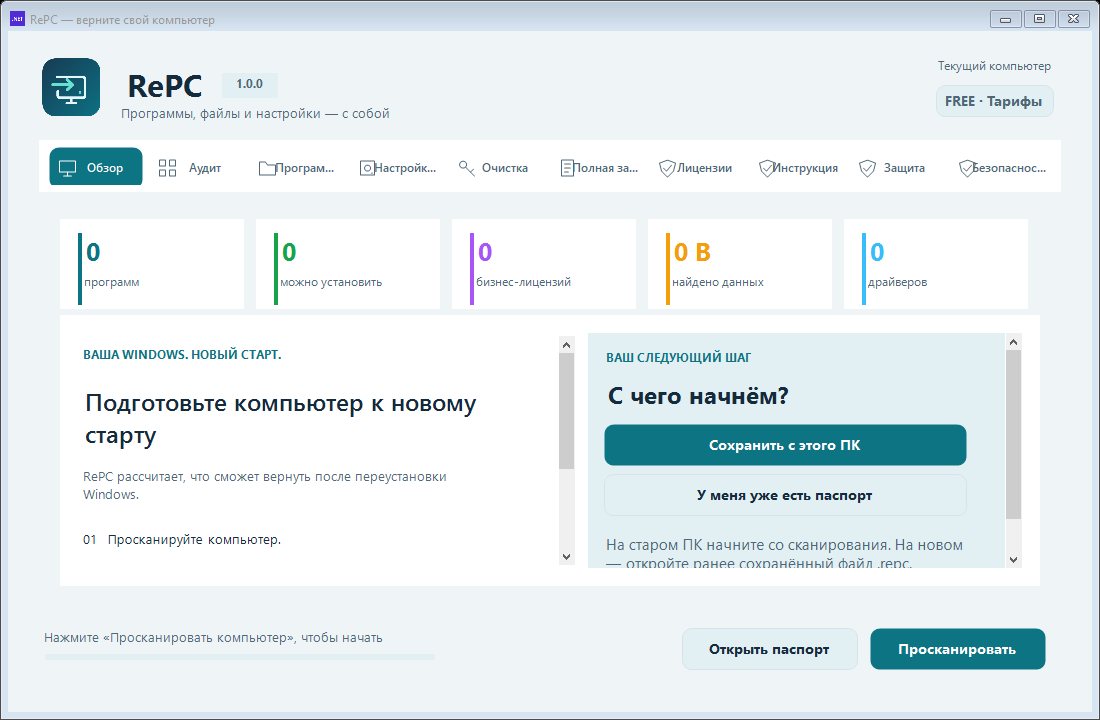Click the right panel scroll down arrow
The image size is (1100, 720).
pos(1013,559)
